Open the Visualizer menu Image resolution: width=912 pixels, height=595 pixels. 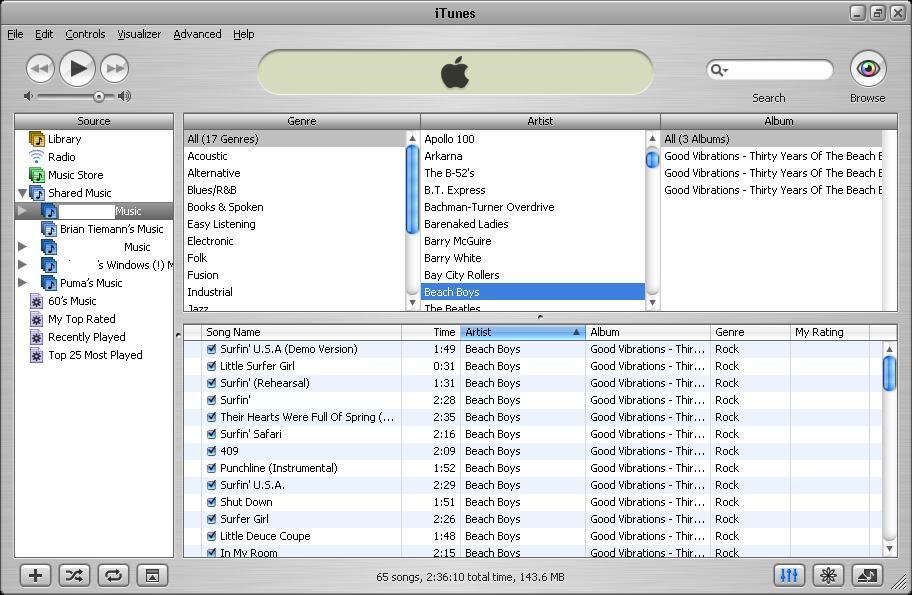139,34
